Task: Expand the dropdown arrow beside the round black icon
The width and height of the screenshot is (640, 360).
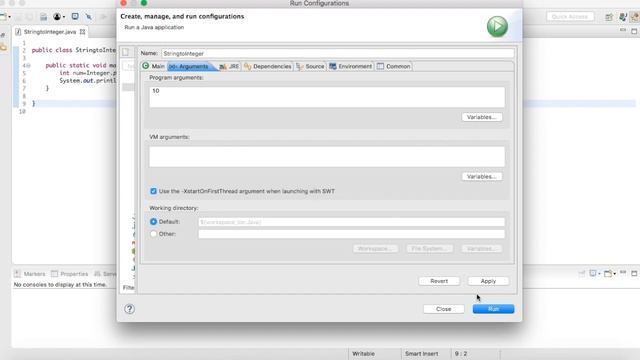Action: tap(64, 17)
